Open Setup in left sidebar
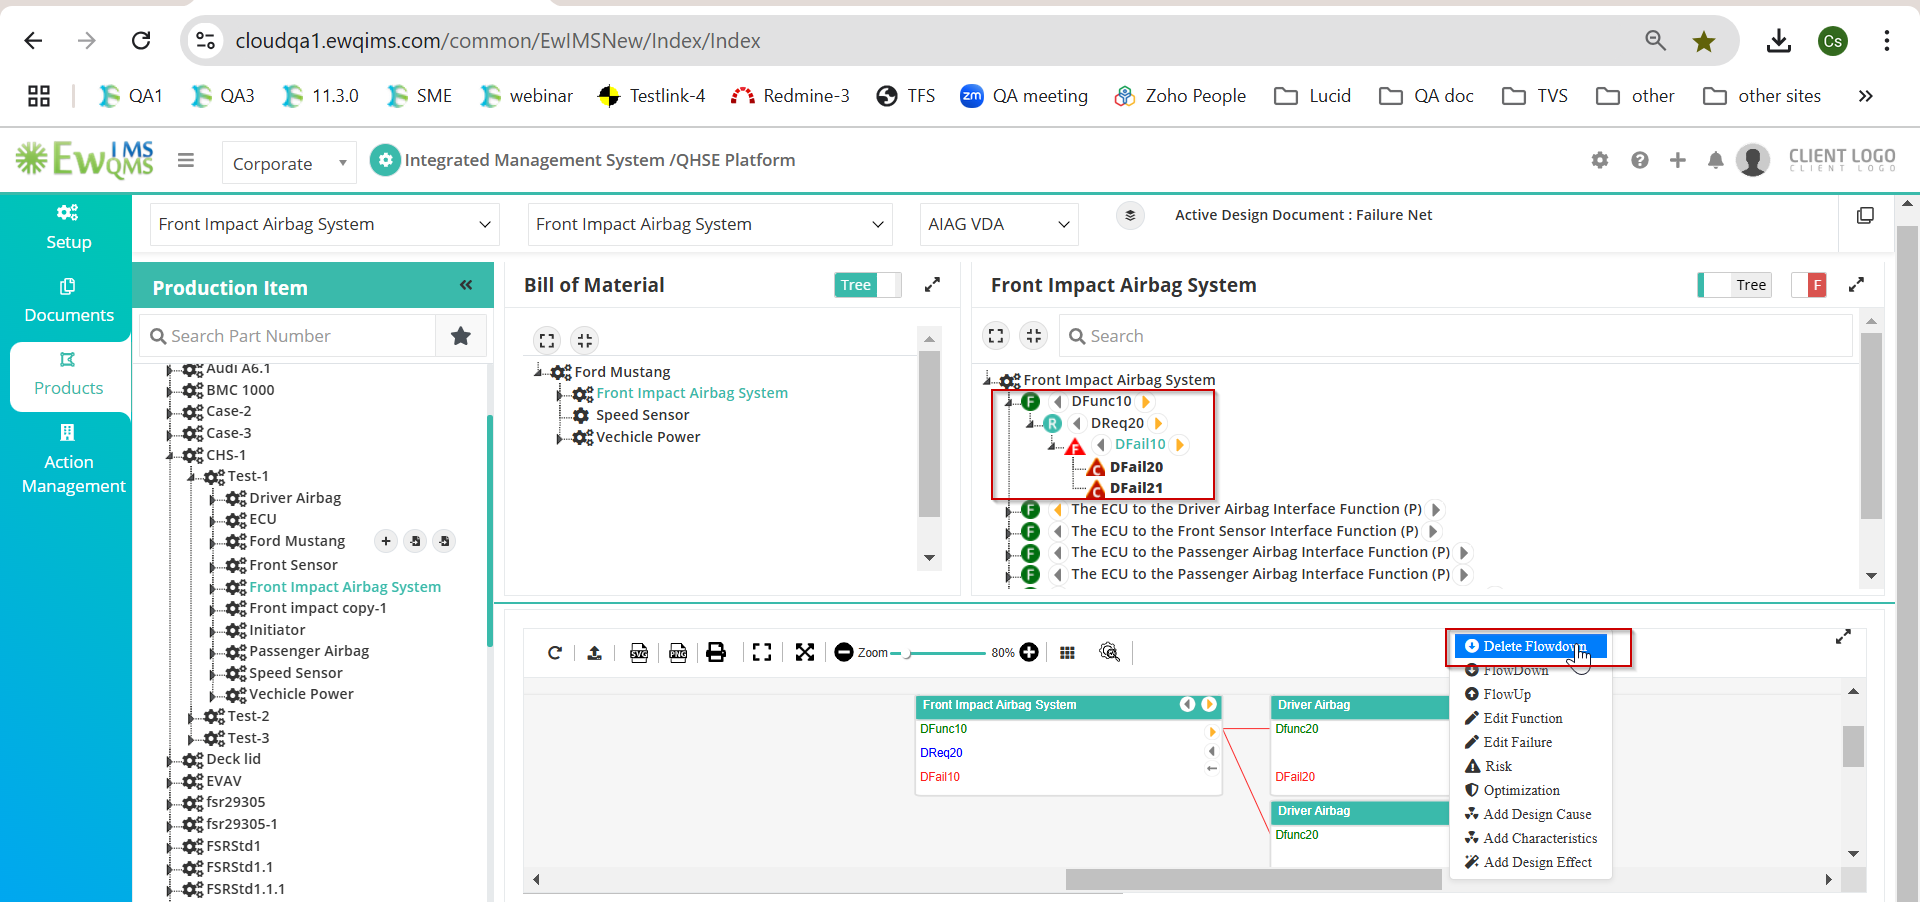 pos(68,228)
